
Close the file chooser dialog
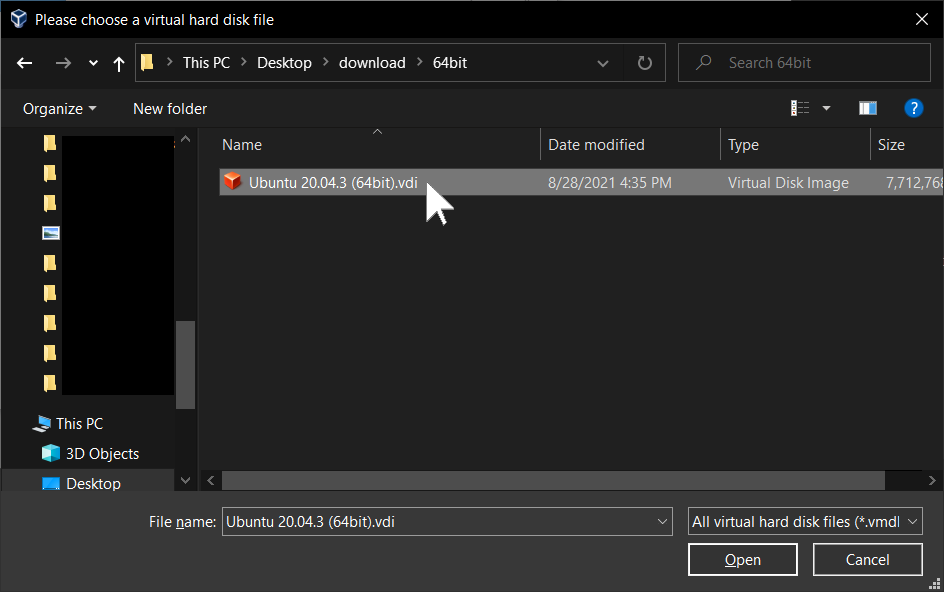click(922, 19)
